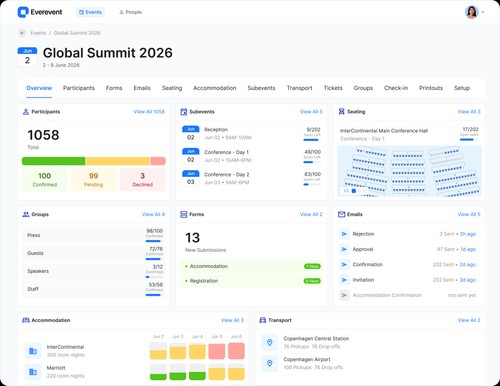Click the Subevents card calendar icon
The height and width of the screenshot is (386, 500).
point(184,112)
